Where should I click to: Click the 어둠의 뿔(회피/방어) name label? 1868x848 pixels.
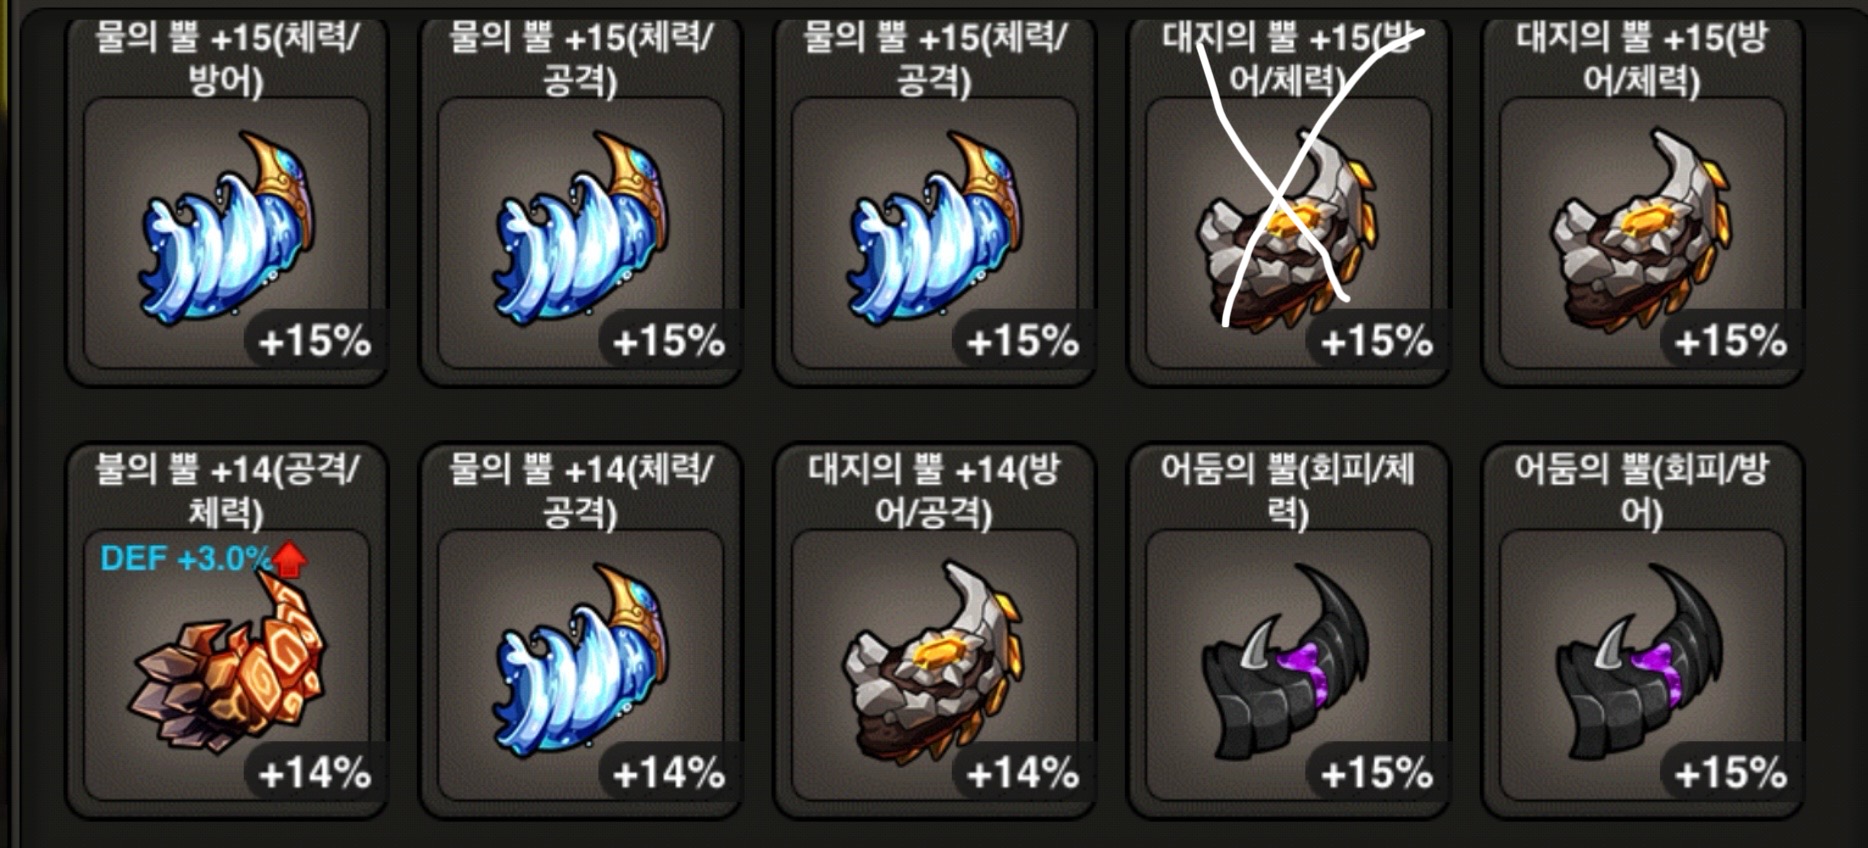1640,490
